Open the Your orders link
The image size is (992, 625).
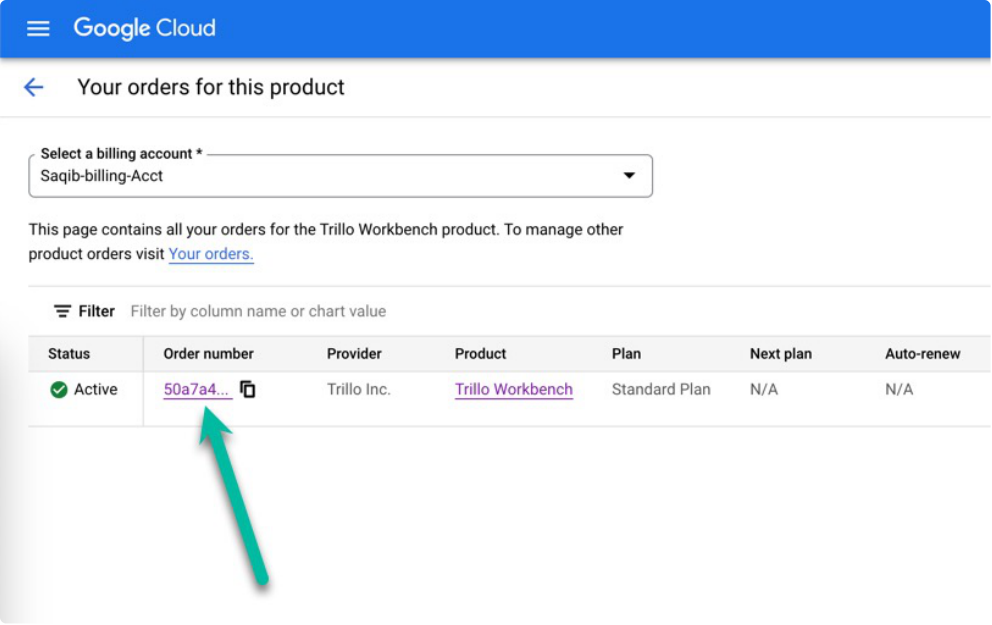[x=211, y=254]
